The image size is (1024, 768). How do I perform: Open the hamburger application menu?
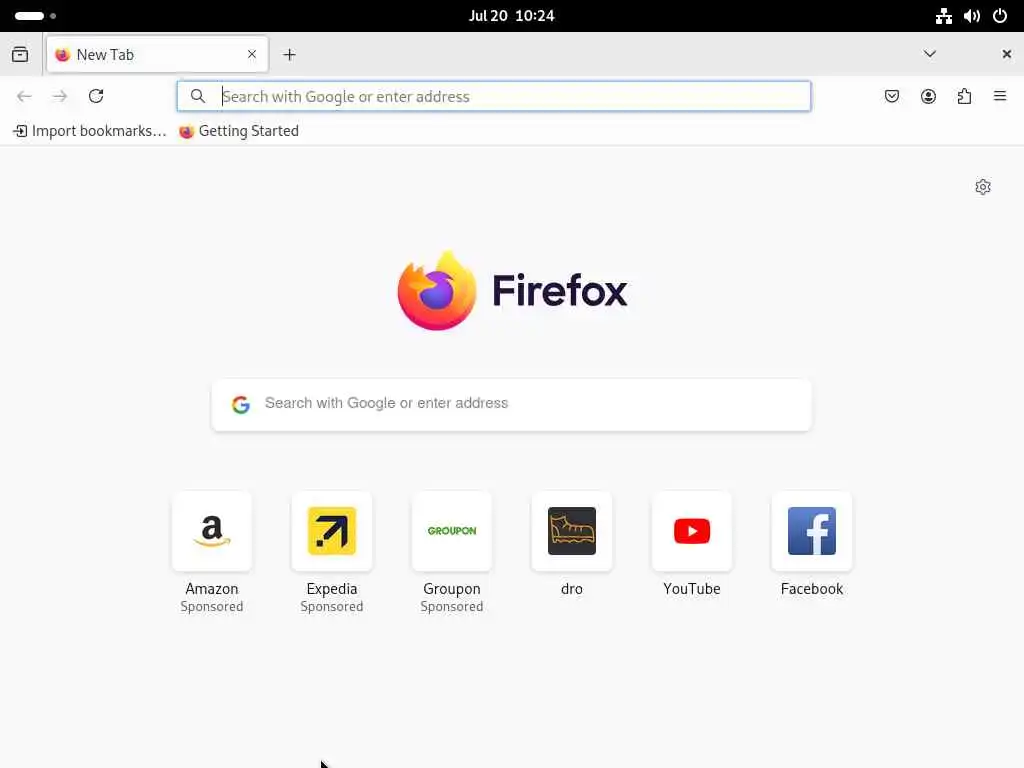[x=1000, y=97]
